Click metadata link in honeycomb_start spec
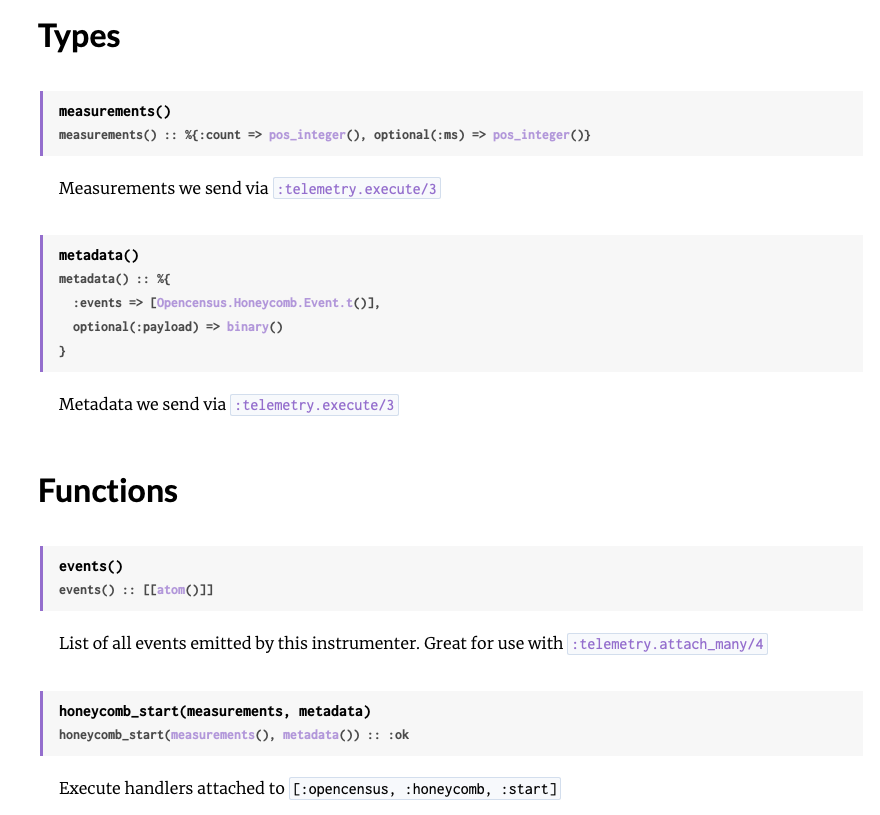Screen dimensions: 880x815 tap(311, 735)
